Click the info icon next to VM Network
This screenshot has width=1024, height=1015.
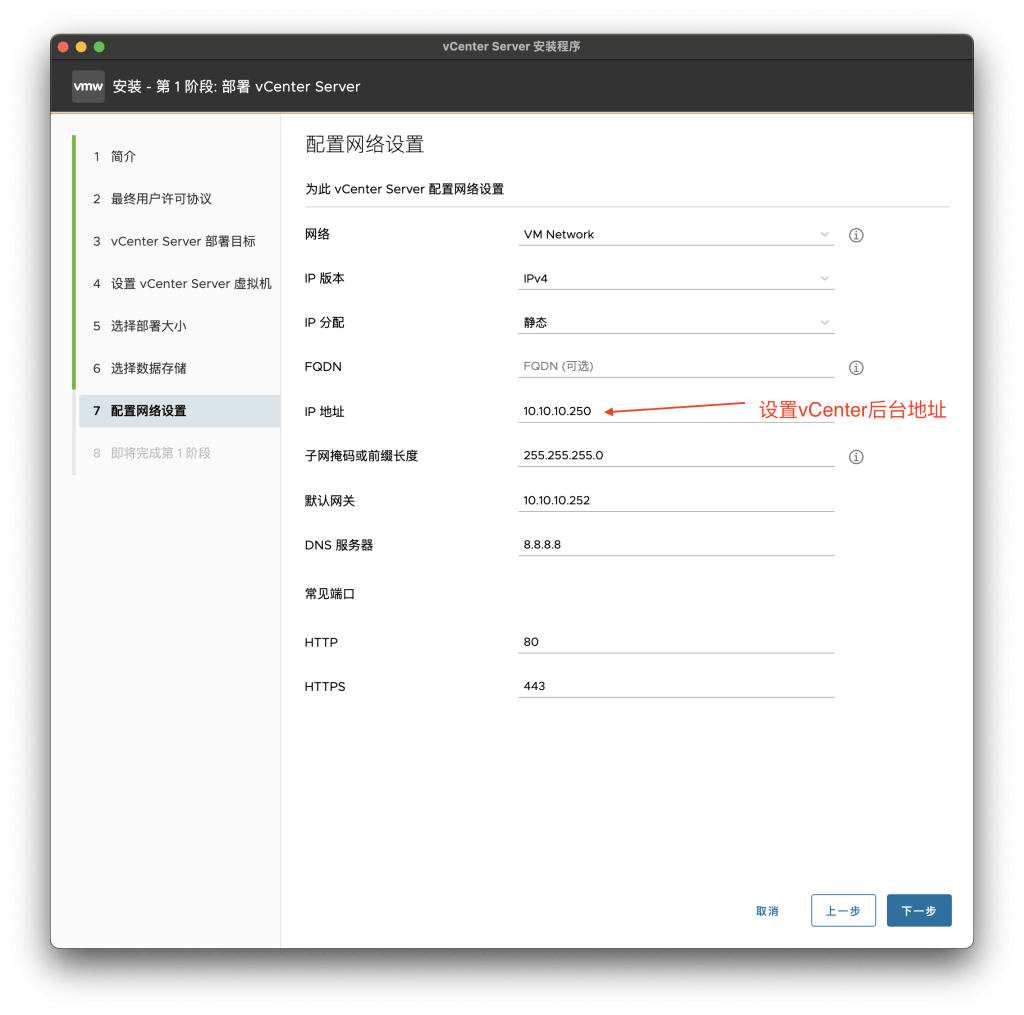pos(856,235)
